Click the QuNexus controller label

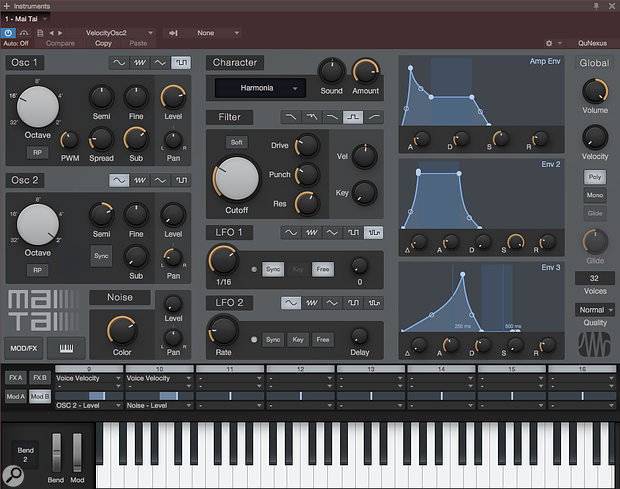coord(592,43)
